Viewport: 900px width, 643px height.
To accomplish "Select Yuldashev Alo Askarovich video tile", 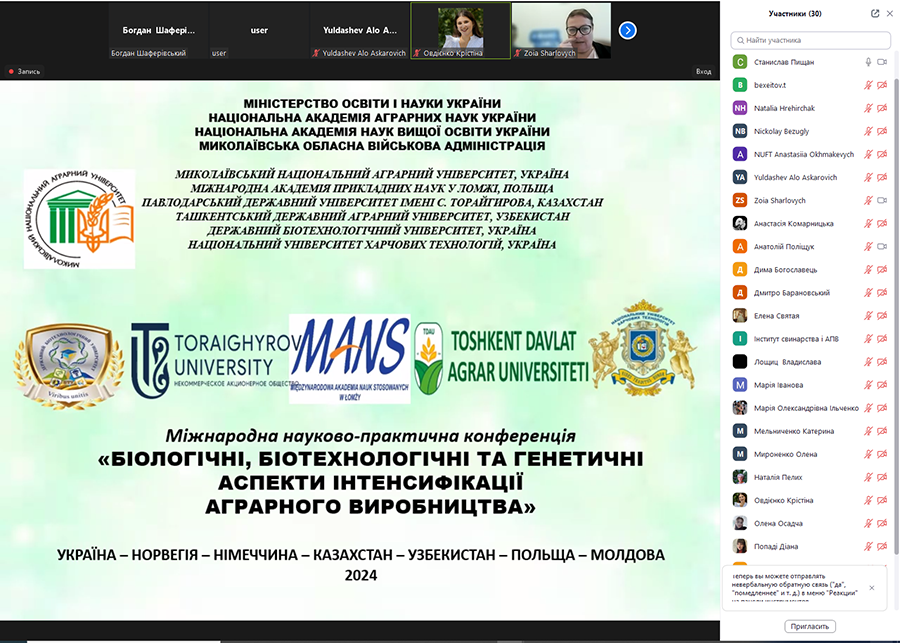I will tap(359, 30).
